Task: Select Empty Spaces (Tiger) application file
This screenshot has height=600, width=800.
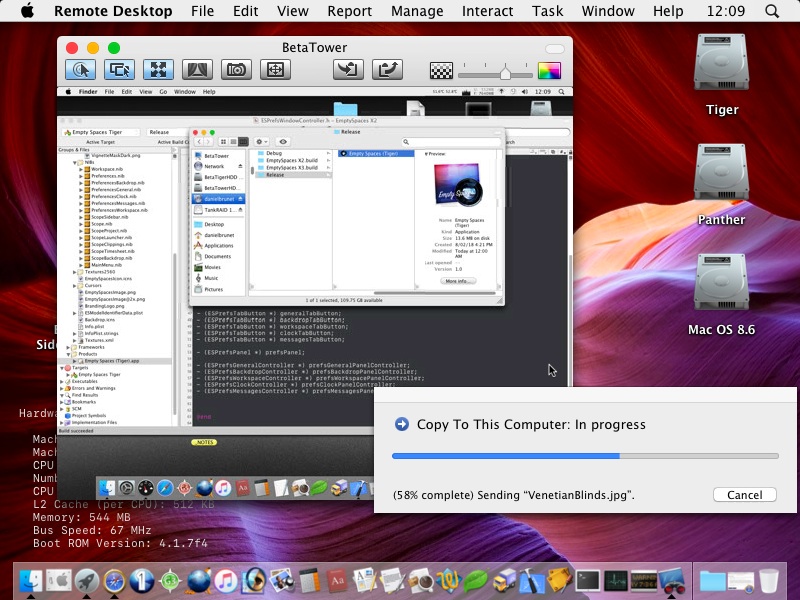Action: click(376, 153)
